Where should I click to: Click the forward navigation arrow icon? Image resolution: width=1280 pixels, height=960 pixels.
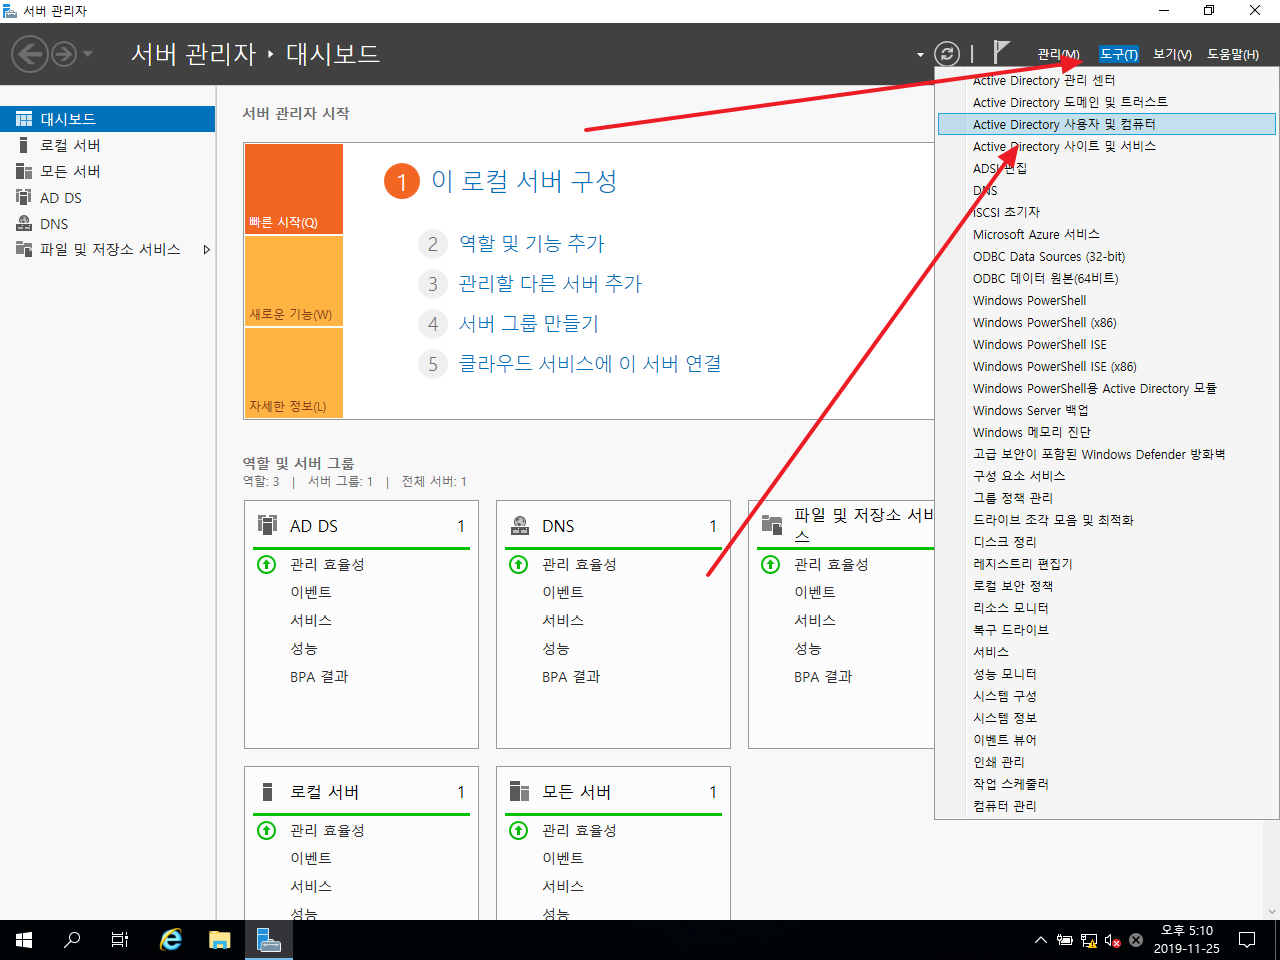pos(63,54)
